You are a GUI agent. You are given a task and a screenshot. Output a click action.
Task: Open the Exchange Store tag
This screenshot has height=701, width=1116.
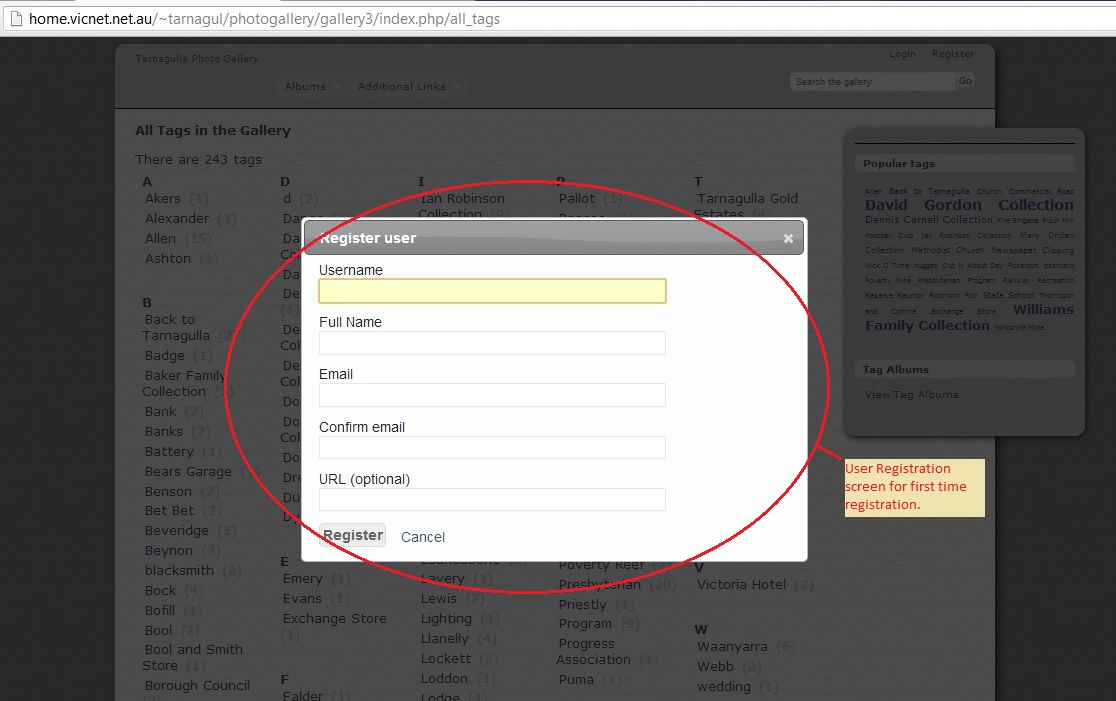[335, 618]
